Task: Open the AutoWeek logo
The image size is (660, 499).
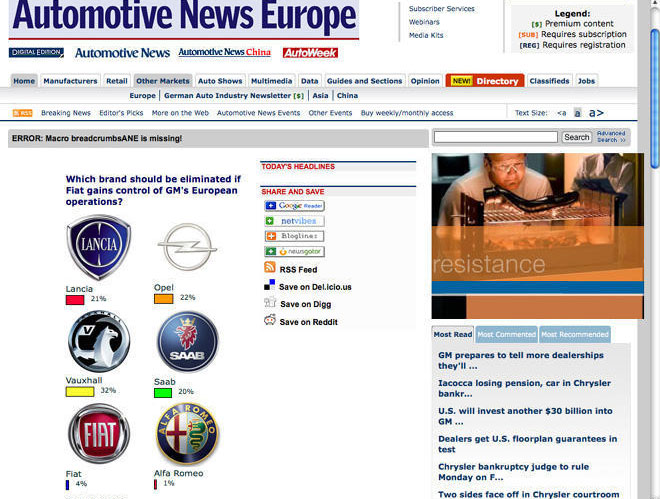Action: click(310, 53)
